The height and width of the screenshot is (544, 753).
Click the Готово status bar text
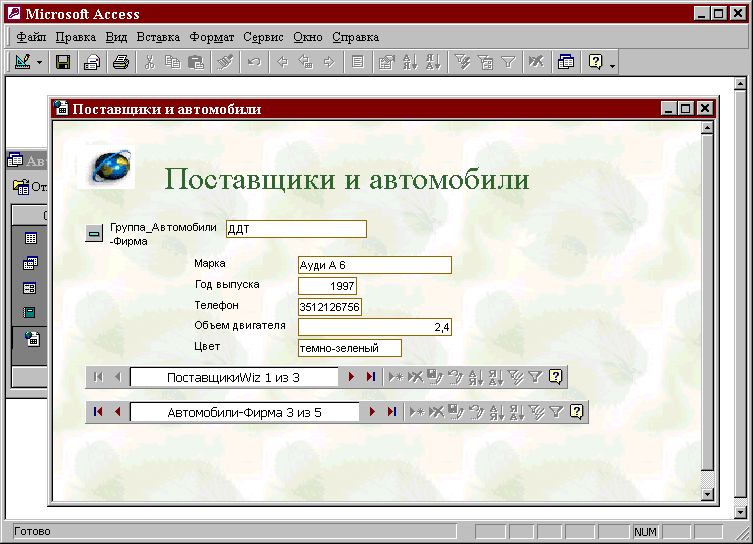(x=32, y=531)
